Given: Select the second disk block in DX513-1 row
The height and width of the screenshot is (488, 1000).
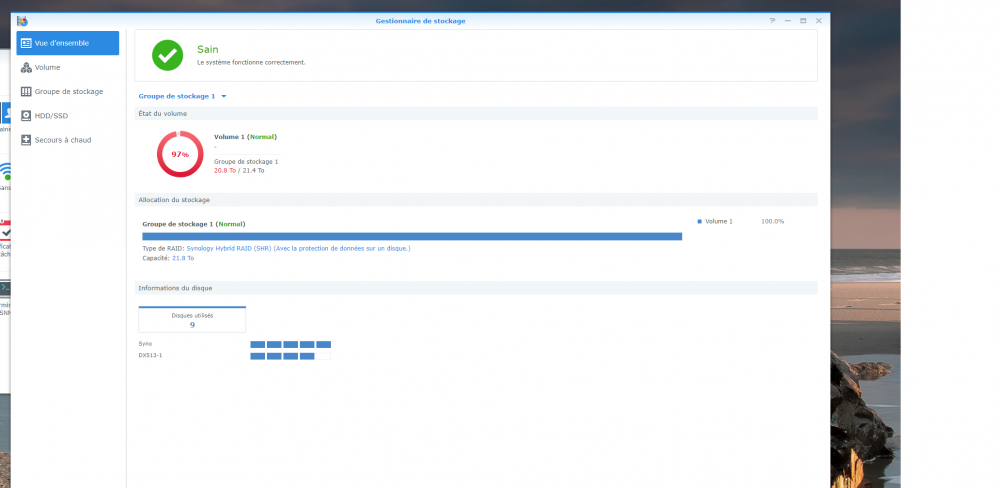Looking at the screenshot, I should point(274,356).
